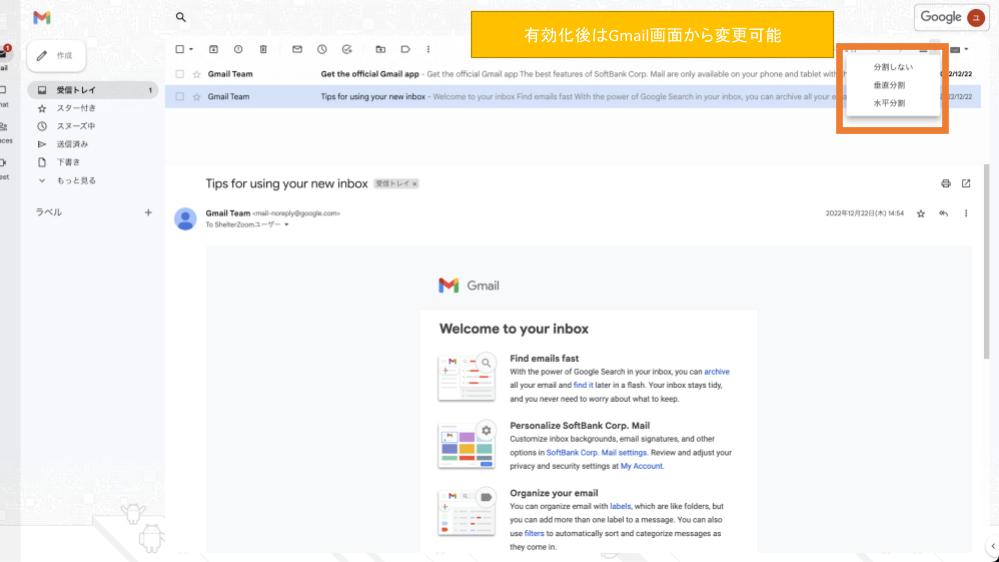
Task: Click the search magnifier icon
Action: [181, 17]
